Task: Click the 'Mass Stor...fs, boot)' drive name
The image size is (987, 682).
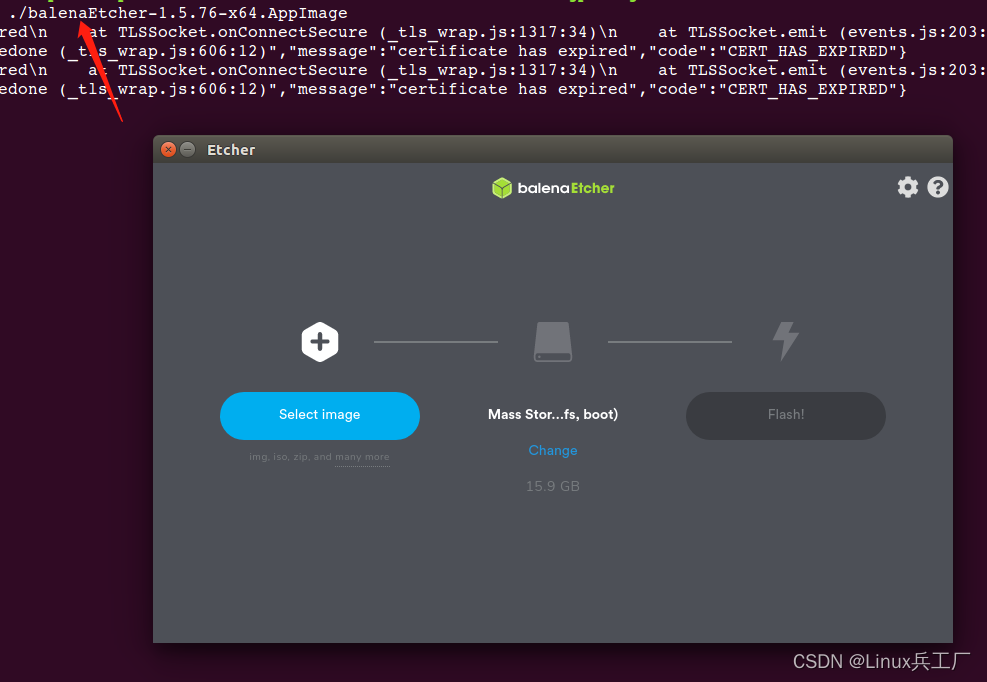Action: tap(553, 414)
